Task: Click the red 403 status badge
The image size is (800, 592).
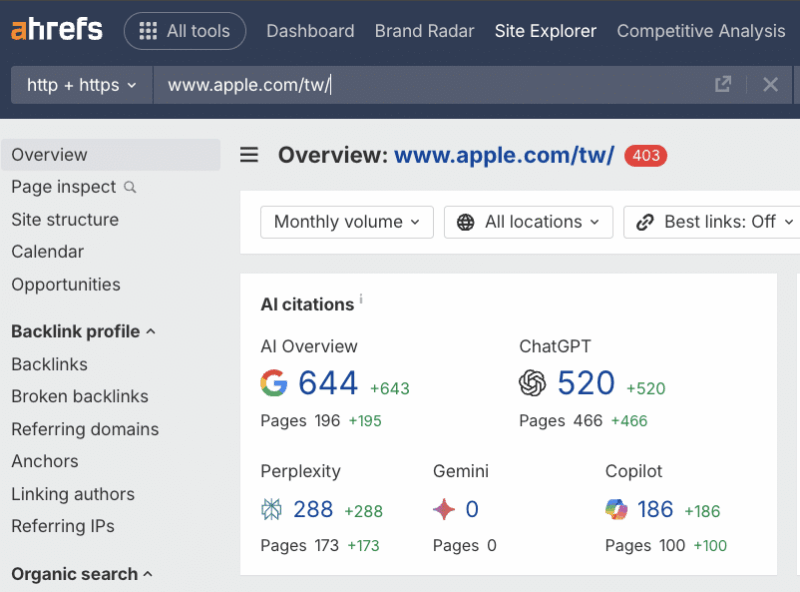Action: pos(646,155)
